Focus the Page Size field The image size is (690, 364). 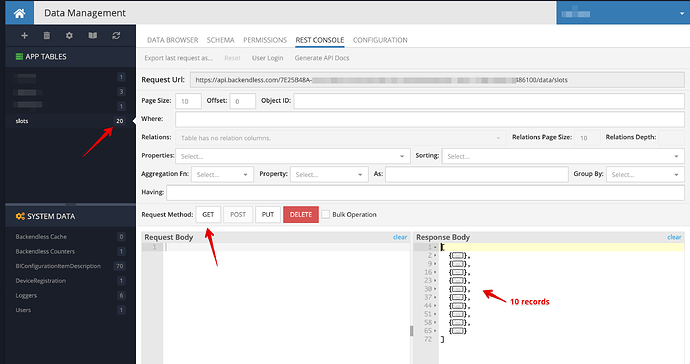pos(188,101)
